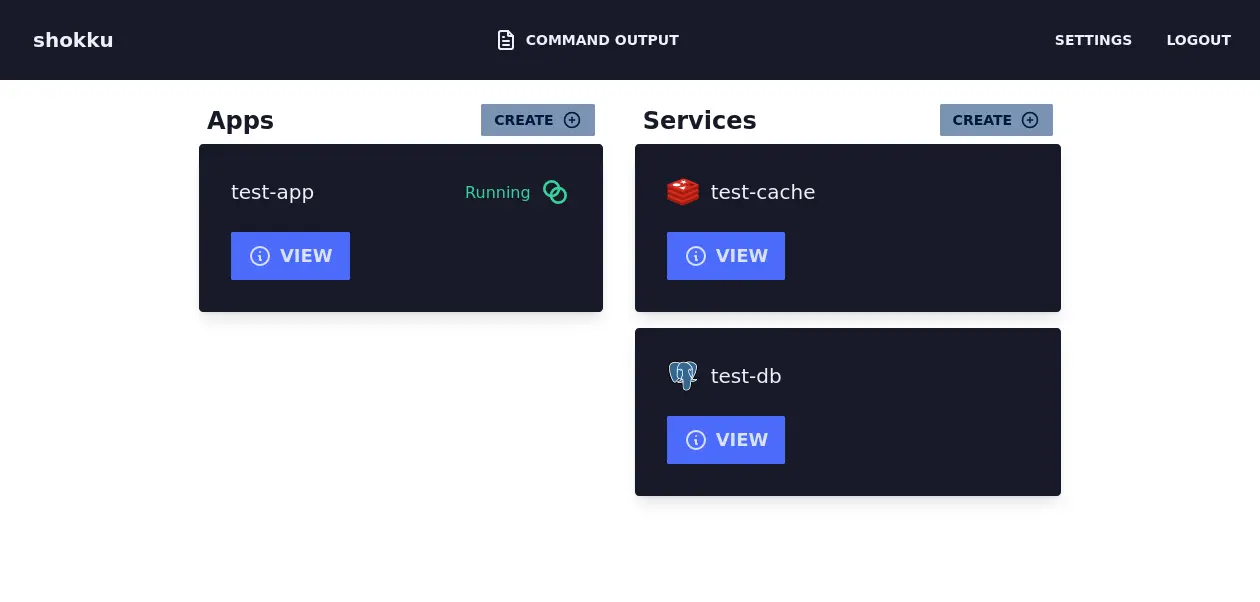The height and width of the screenshot is (602, 1260).
Task: Click the Running status on test-app
Action: point(497,192)
